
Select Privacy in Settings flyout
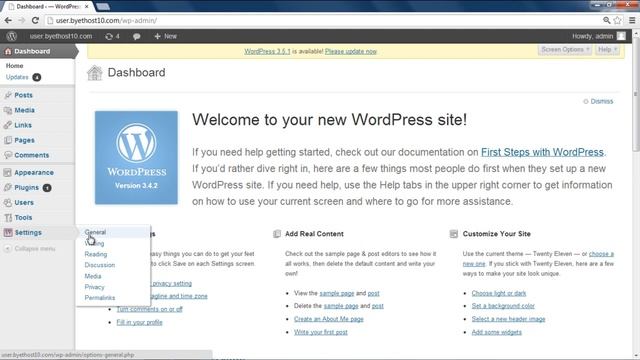[94, 287]
